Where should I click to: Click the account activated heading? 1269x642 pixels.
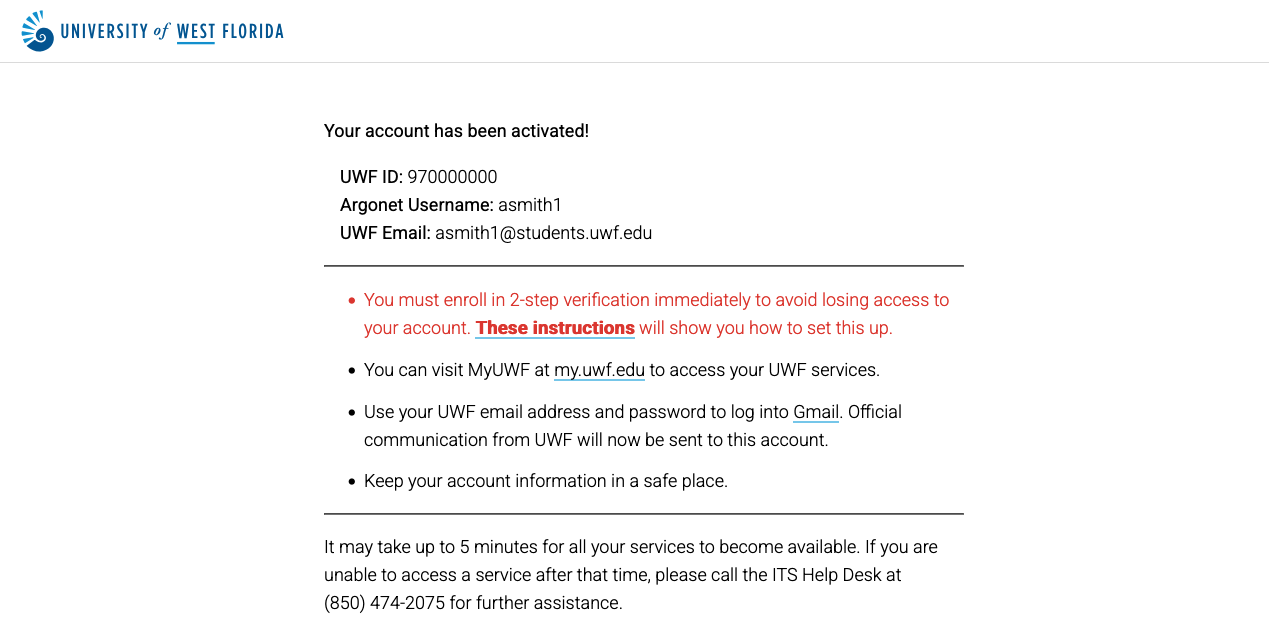[x=456, y=131]
